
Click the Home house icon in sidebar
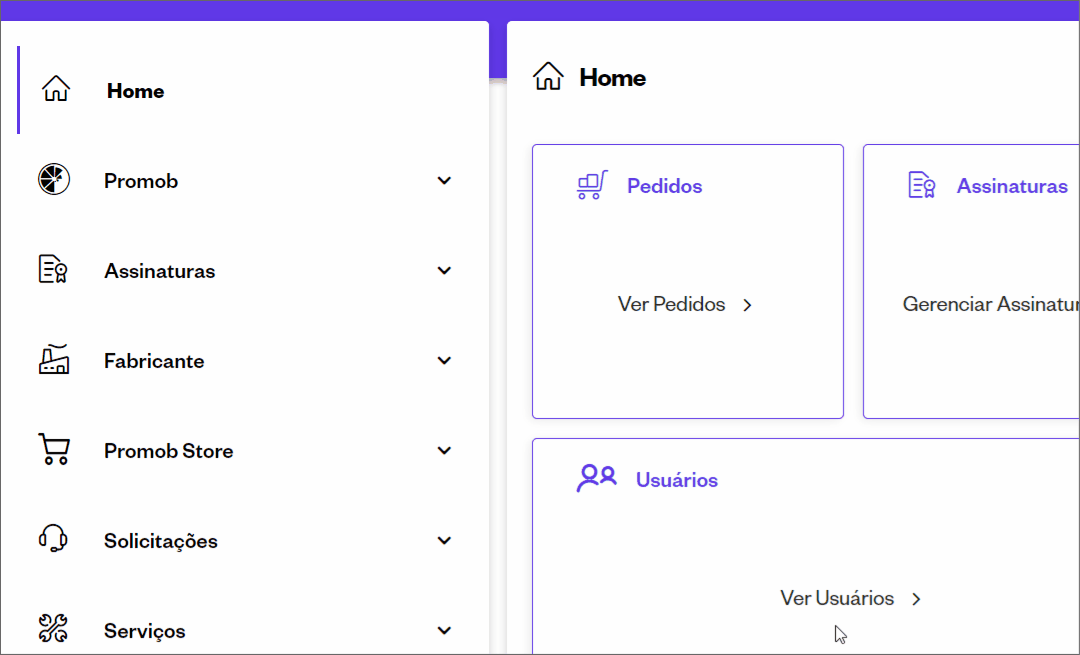click(x=56, y=89)
